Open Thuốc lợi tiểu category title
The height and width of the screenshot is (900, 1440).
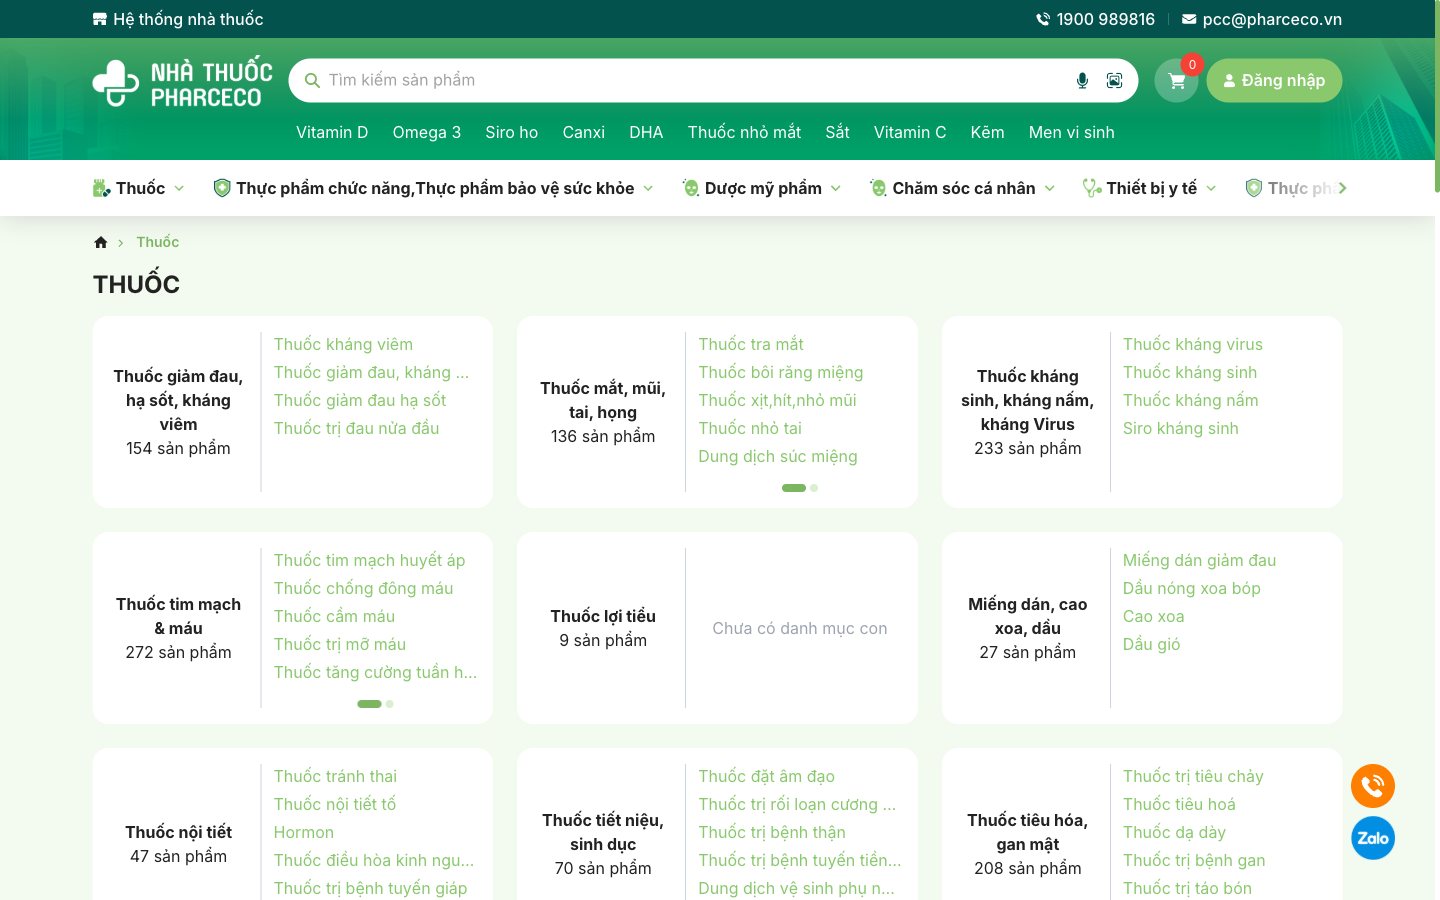tap(603, 616)
